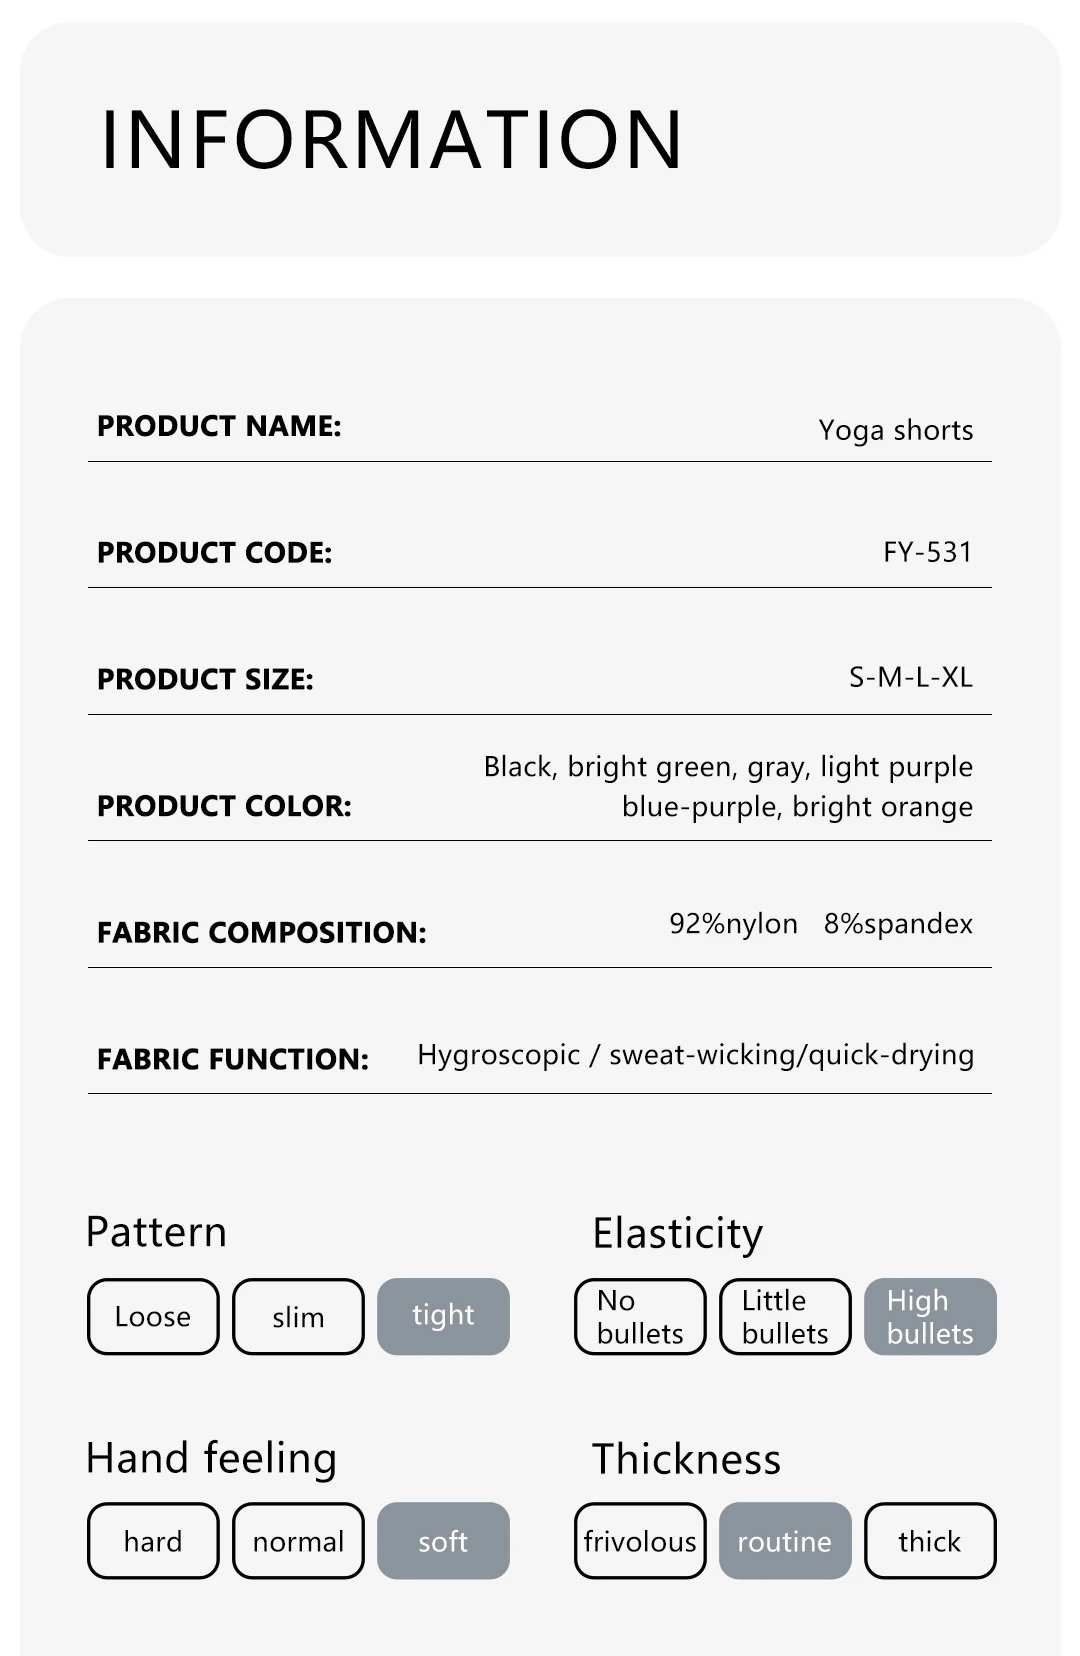Viewport: 1080px width, 1656px height.
Task: Select the Loose pattern option
Action: [x=153, y=1316]
